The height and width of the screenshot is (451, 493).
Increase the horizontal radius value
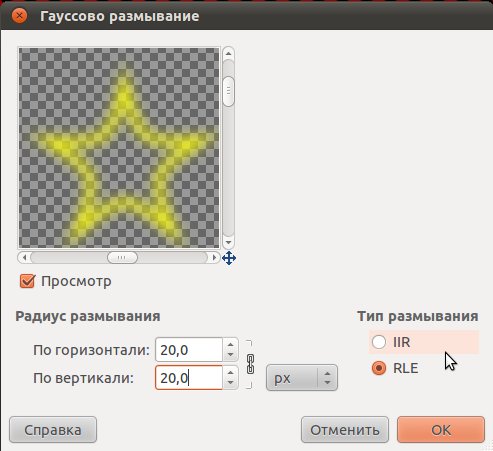[x=230, y=344]
